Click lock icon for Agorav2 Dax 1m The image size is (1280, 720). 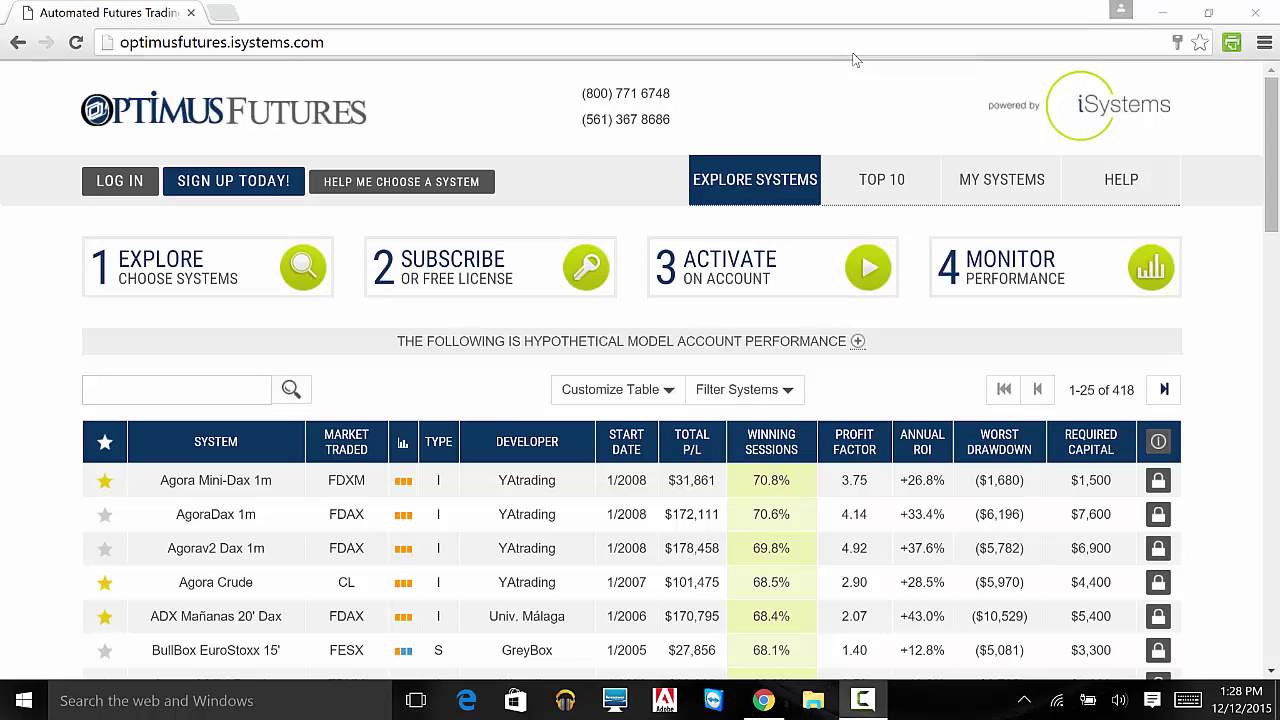click(x=1158, y=549)
